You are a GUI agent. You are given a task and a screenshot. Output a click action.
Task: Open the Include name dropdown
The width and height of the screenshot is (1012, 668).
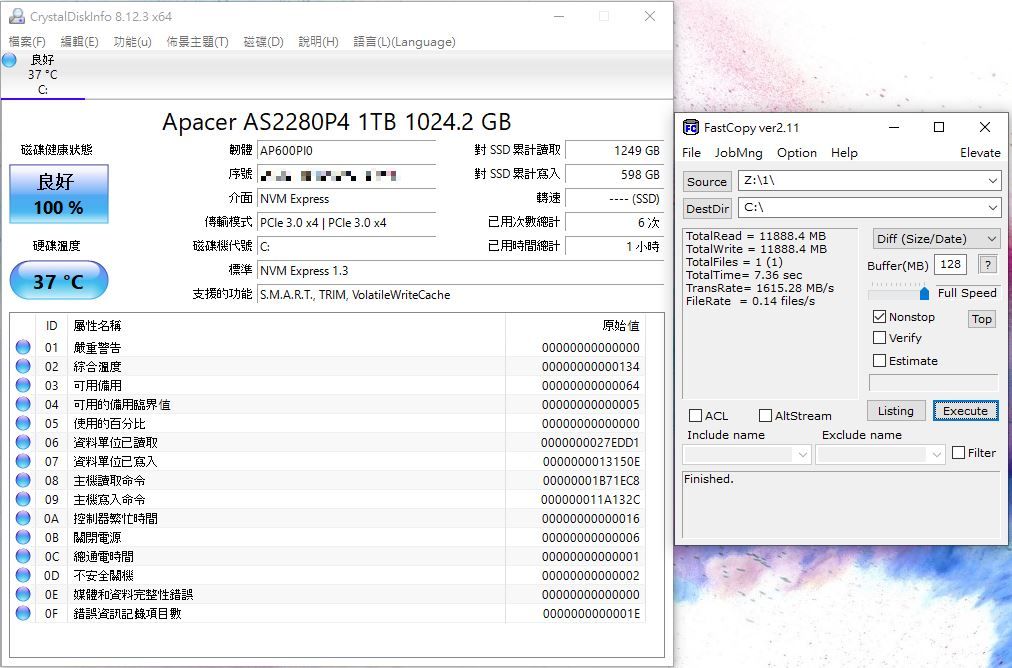point(802,454)
